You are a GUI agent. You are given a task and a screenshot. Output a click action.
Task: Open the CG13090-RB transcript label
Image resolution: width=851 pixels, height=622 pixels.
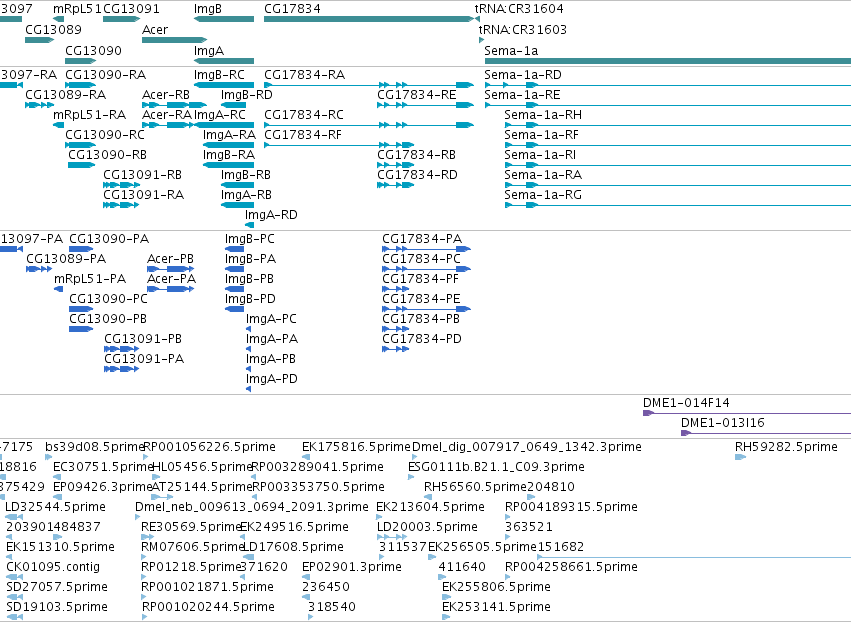(x=107, y=155)
